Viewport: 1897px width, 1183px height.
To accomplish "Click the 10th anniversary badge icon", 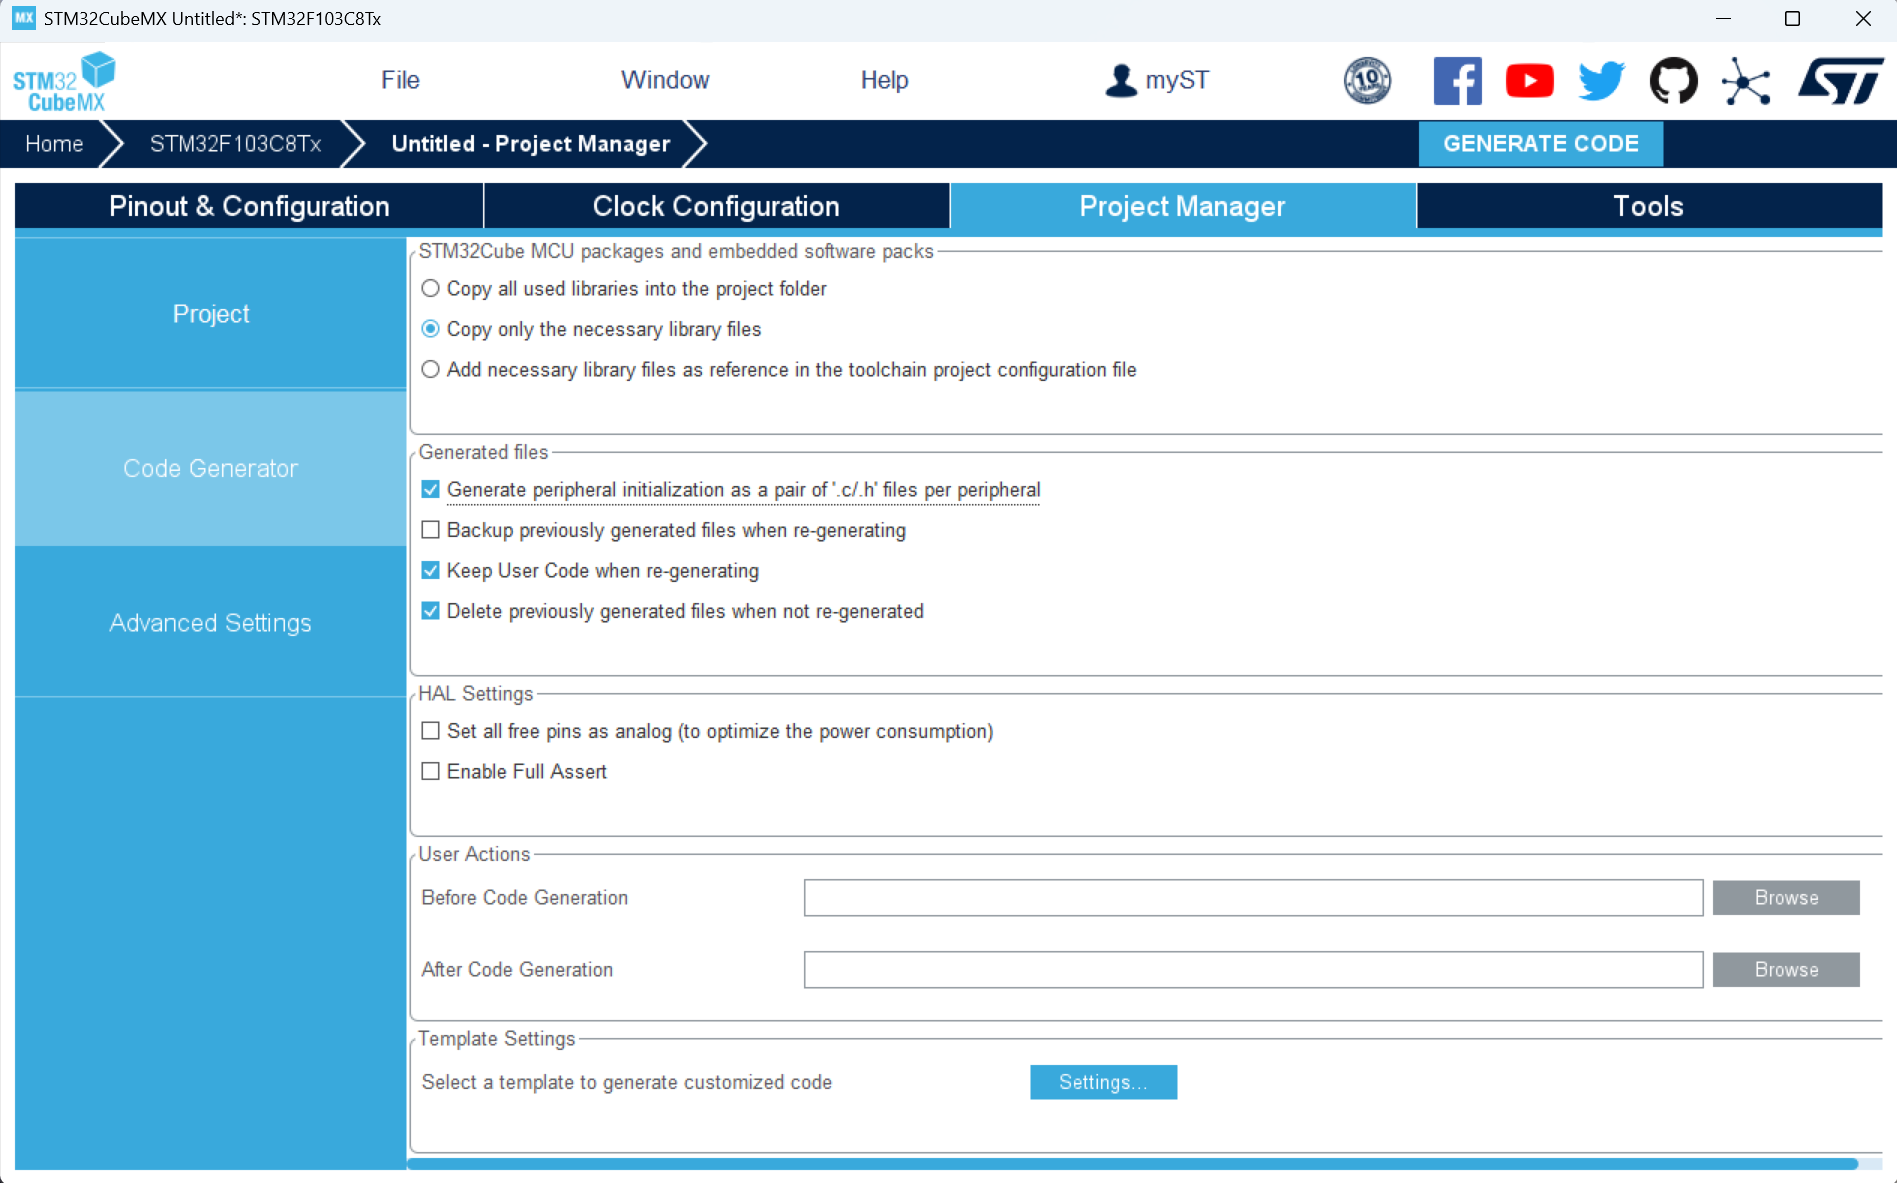I will tap(1367, 80).
